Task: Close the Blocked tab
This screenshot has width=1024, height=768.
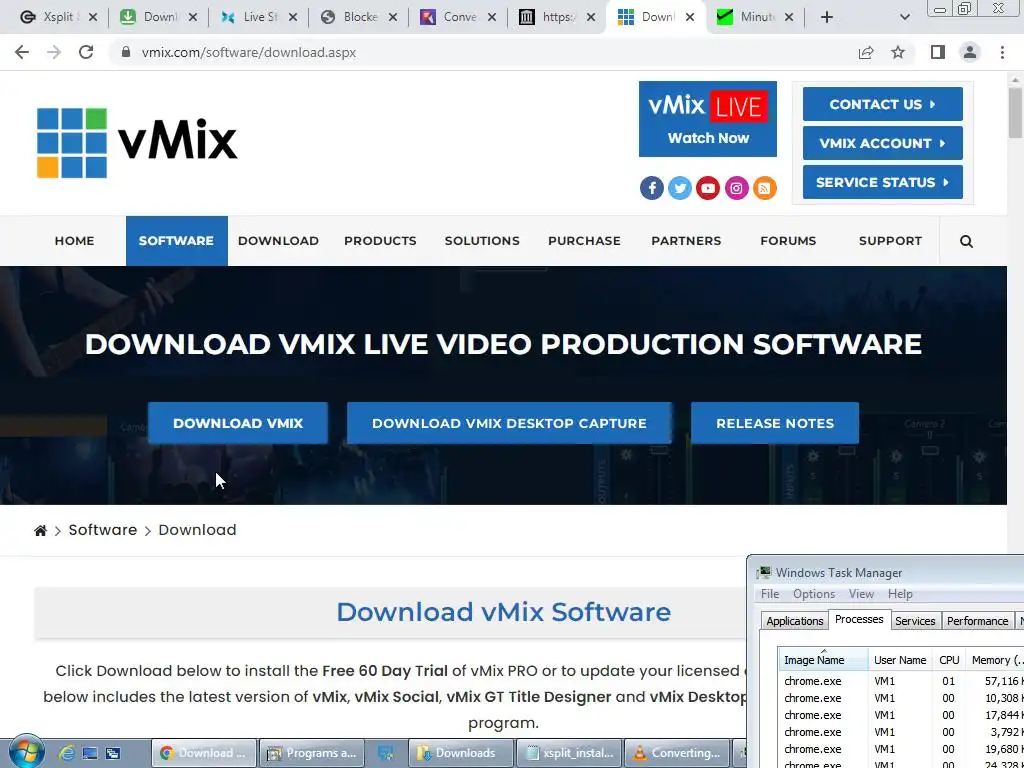Action: pyautogui.click(x=392, y=18)
